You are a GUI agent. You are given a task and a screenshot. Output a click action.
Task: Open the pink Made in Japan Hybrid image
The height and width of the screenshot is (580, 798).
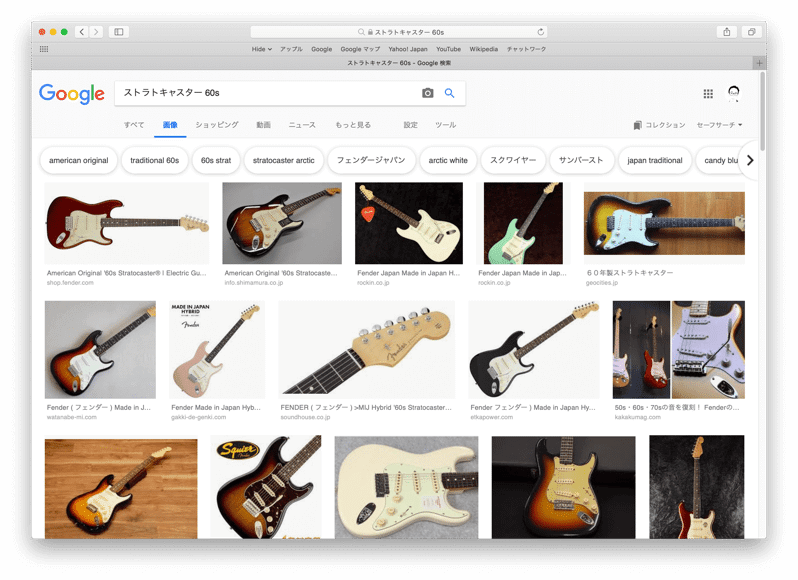(x=217, y=350)
